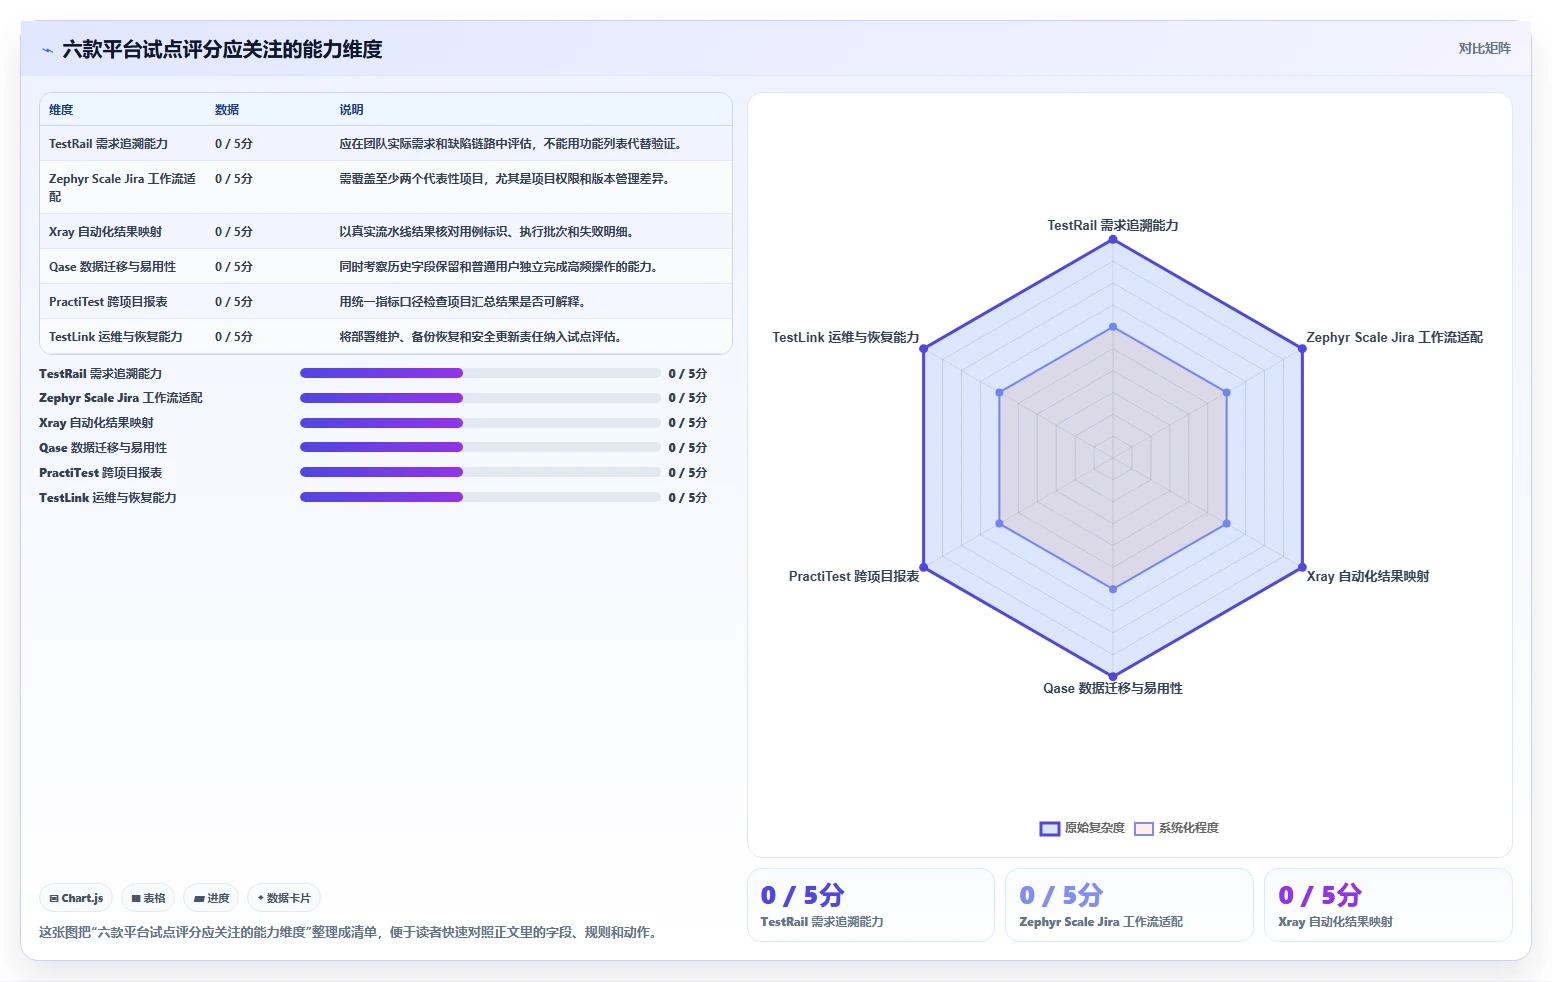
Task: Click the Zephyr Scale Jira progress bar
Action: click(480, 398)
